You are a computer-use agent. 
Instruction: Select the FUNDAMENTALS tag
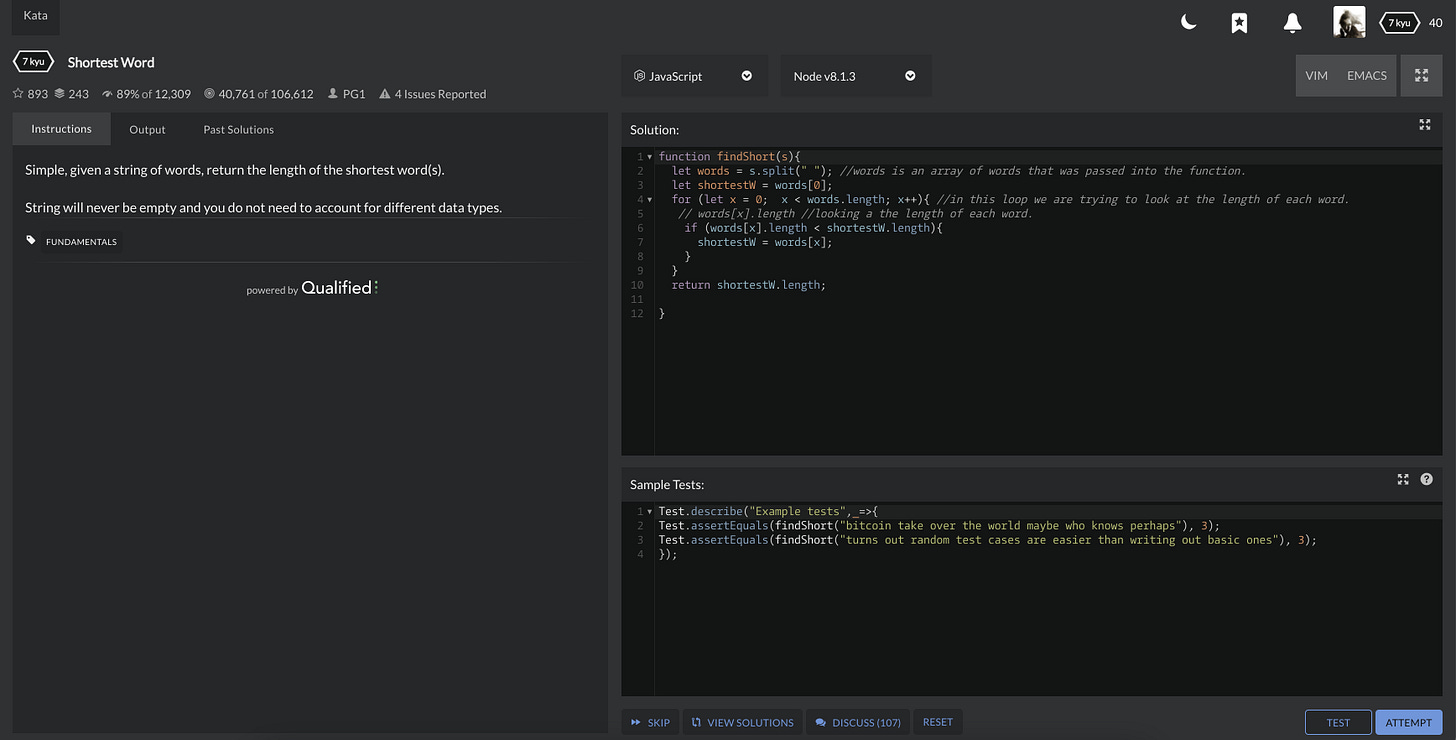(x=81, y=242)
